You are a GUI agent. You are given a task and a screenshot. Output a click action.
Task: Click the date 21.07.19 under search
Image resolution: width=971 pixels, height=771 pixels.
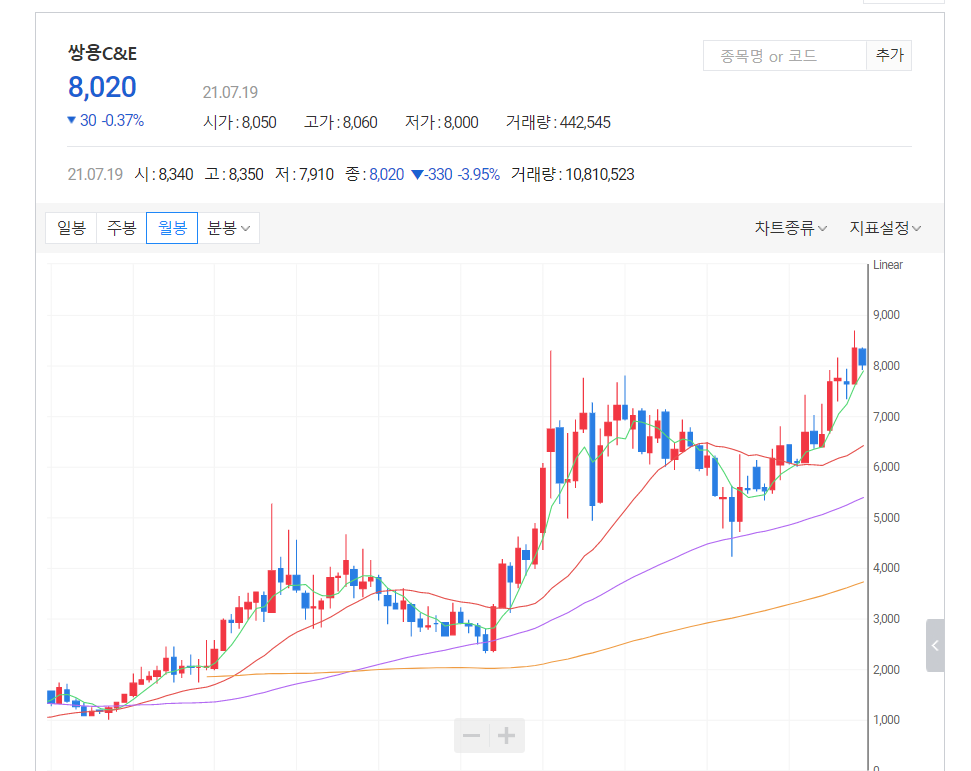coord(230,92)
